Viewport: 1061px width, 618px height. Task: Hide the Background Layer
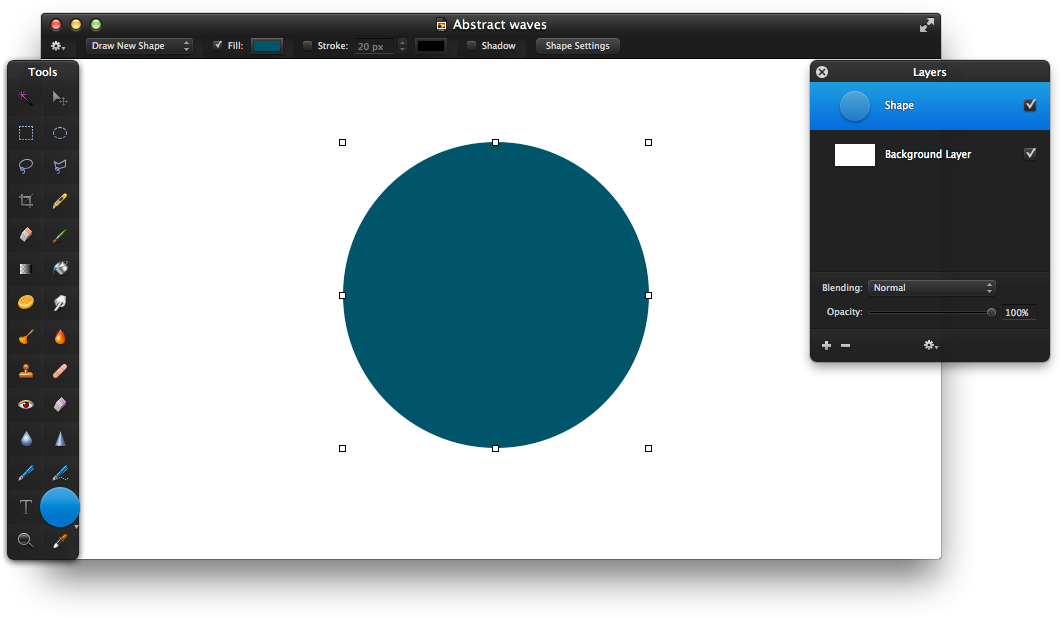(x=1031, y=153)
